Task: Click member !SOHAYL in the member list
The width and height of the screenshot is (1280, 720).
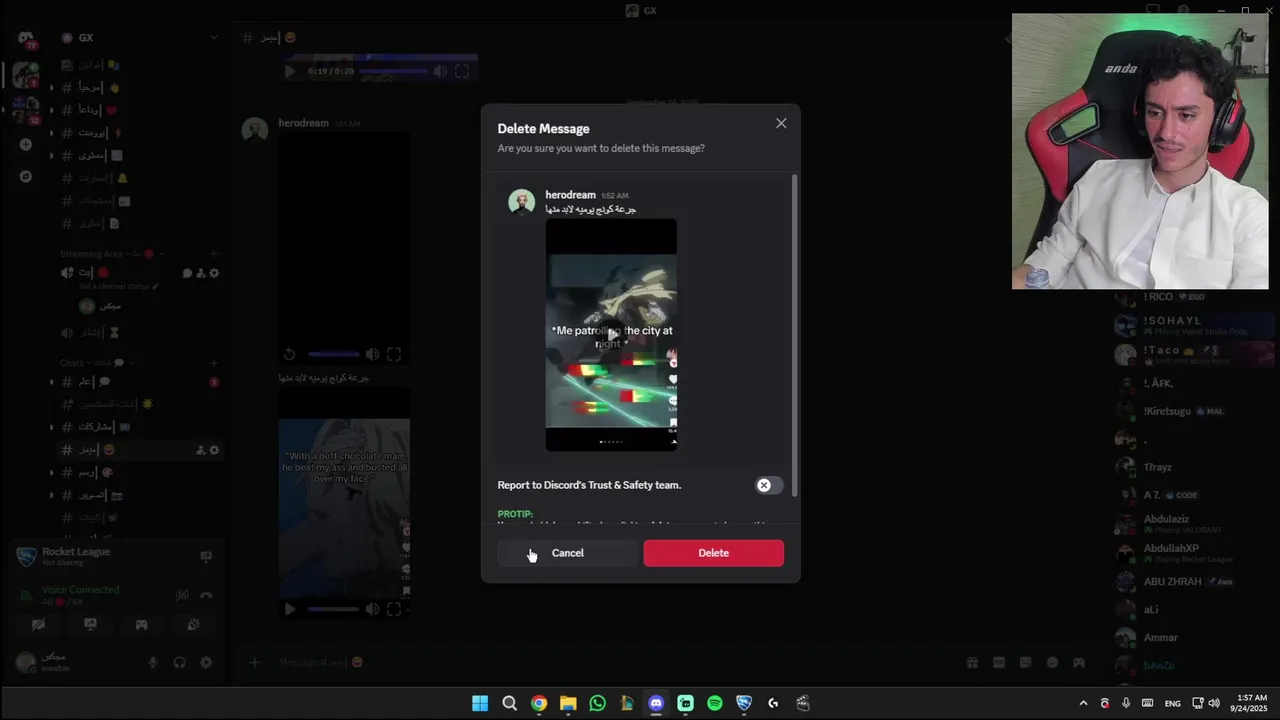Action: pyautogui.click(x=1195, y=325)
